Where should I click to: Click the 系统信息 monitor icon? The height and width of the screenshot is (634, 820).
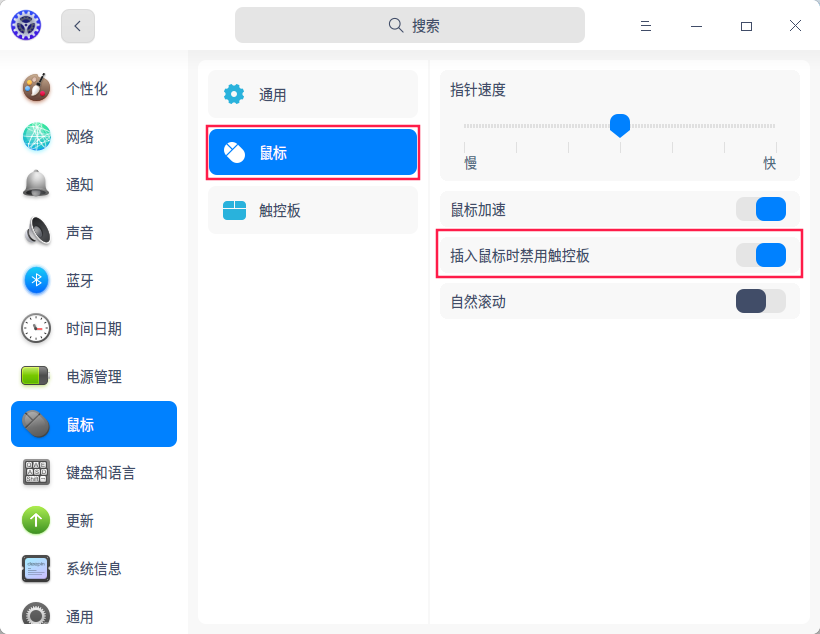click(x=36, y=569)
